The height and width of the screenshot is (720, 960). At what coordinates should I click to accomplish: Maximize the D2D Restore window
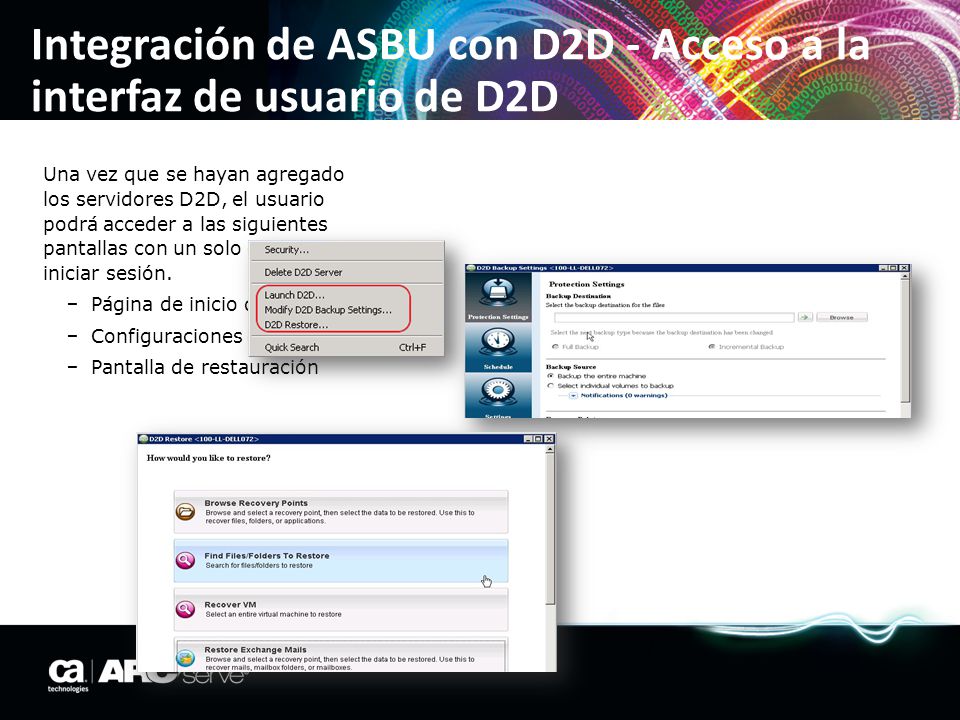(x=538, y=439)
